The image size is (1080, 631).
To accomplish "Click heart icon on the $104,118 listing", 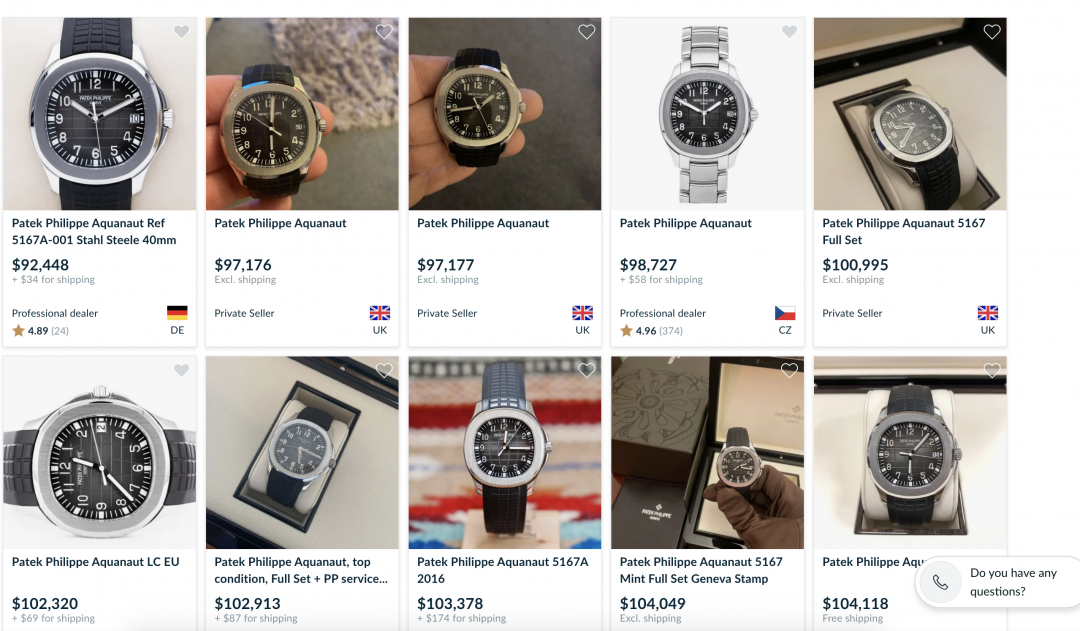I will 992,371.
